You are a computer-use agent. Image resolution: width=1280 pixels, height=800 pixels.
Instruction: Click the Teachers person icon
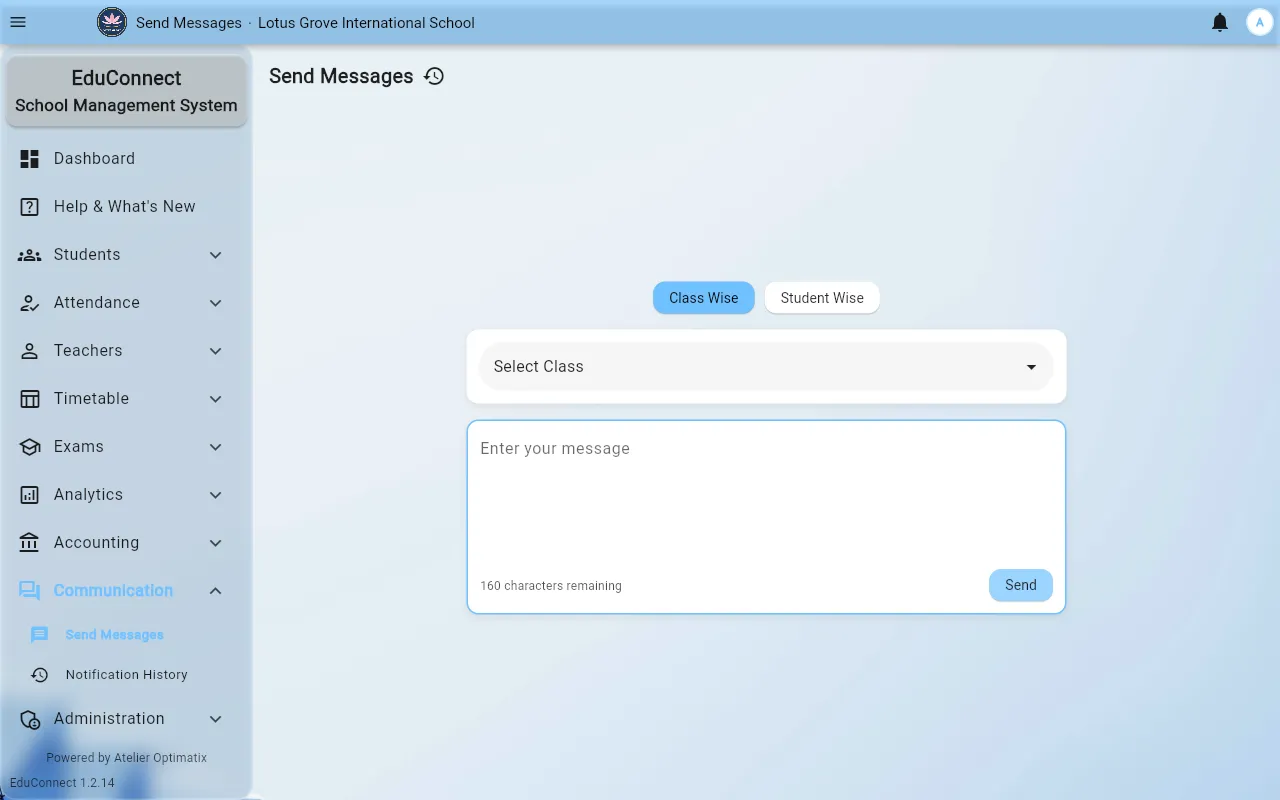30,350
